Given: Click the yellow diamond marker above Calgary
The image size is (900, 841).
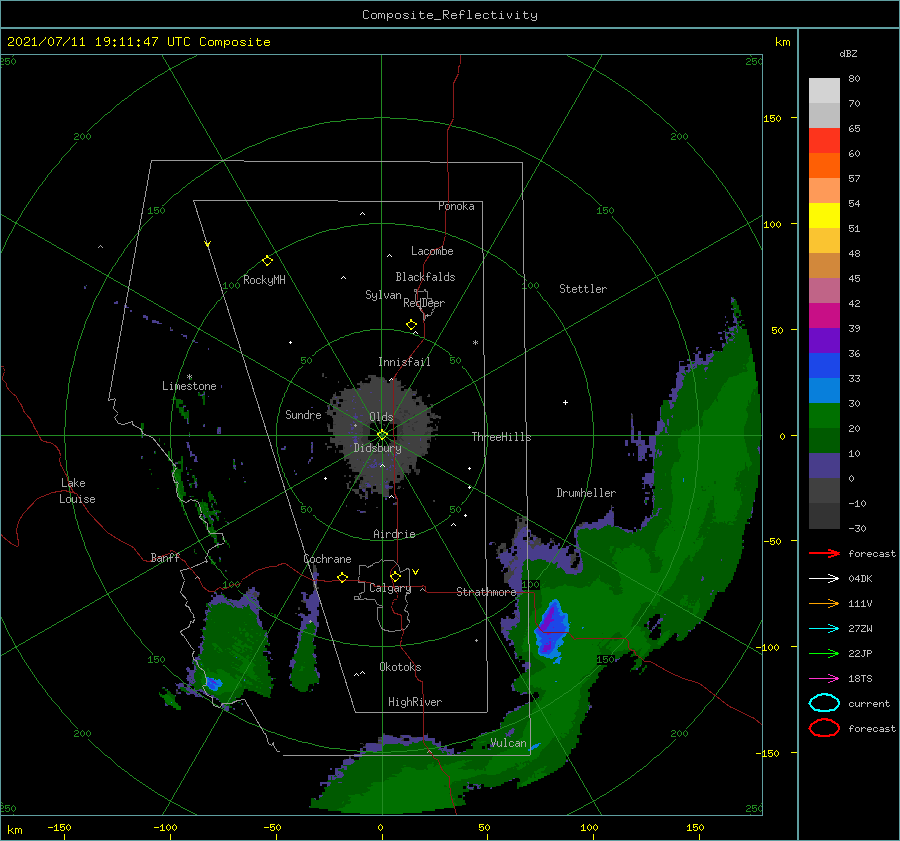Looking at the screenshot, I should tap(395, 576).
